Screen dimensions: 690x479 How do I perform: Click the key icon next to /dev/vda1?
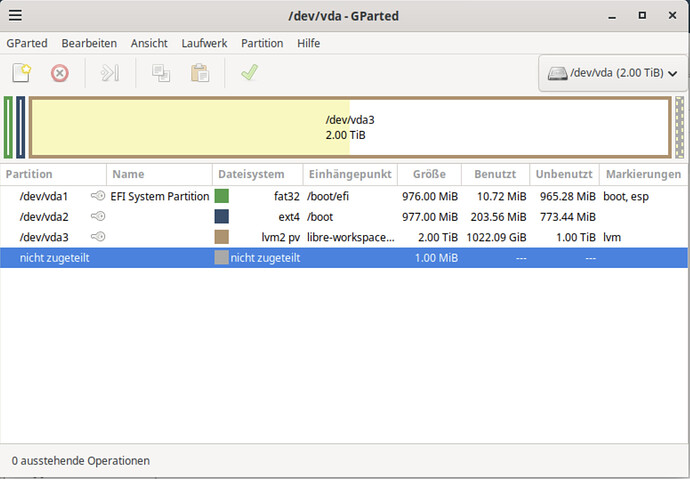[x=98, y=196]
